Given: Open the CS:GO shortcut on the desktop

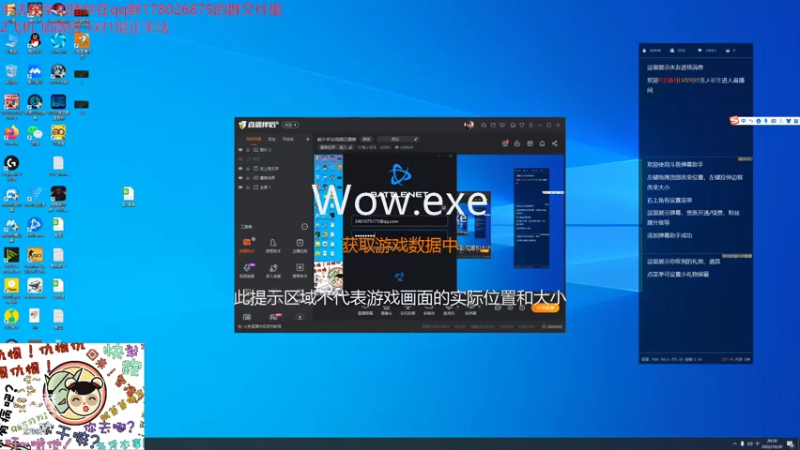Looking at the screenshot, I should tap(35, 258).
